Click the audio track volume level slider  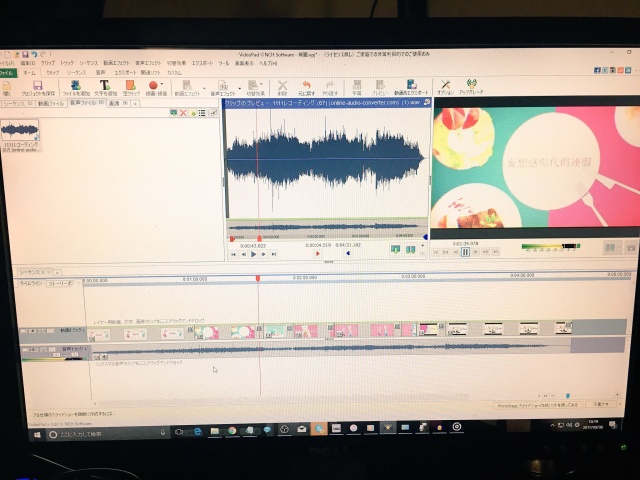click(54, 356)
